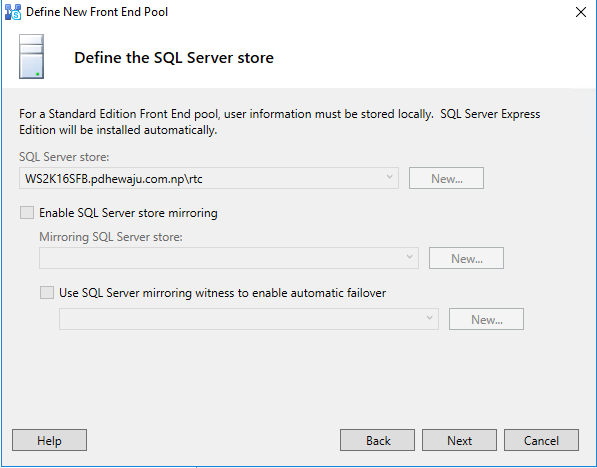Click the Topology Builder icon in title bar
Viewport: 597px width, 468px height.
pyautogui.click(x=13, y=12)
